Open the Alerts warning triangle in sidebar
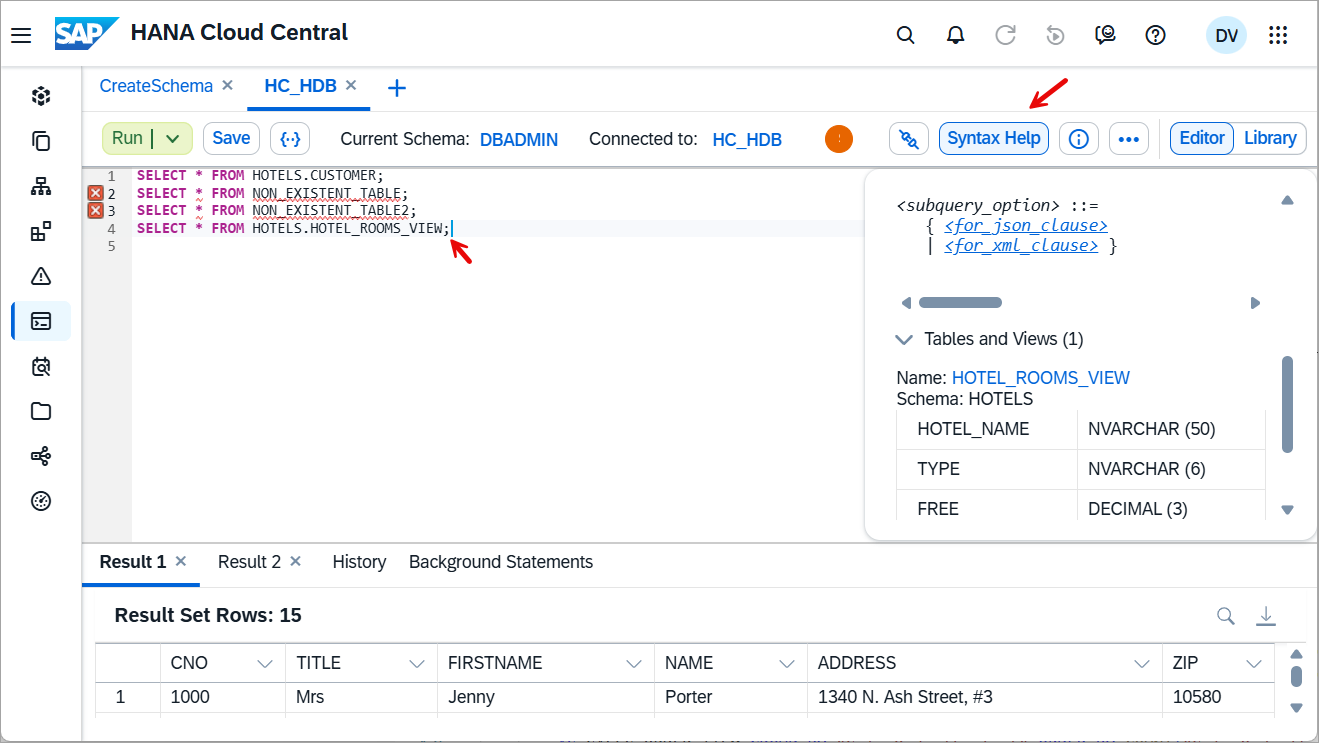This screenshot has width=1319, height=743. pyautogui.click(x=41, y=276)
